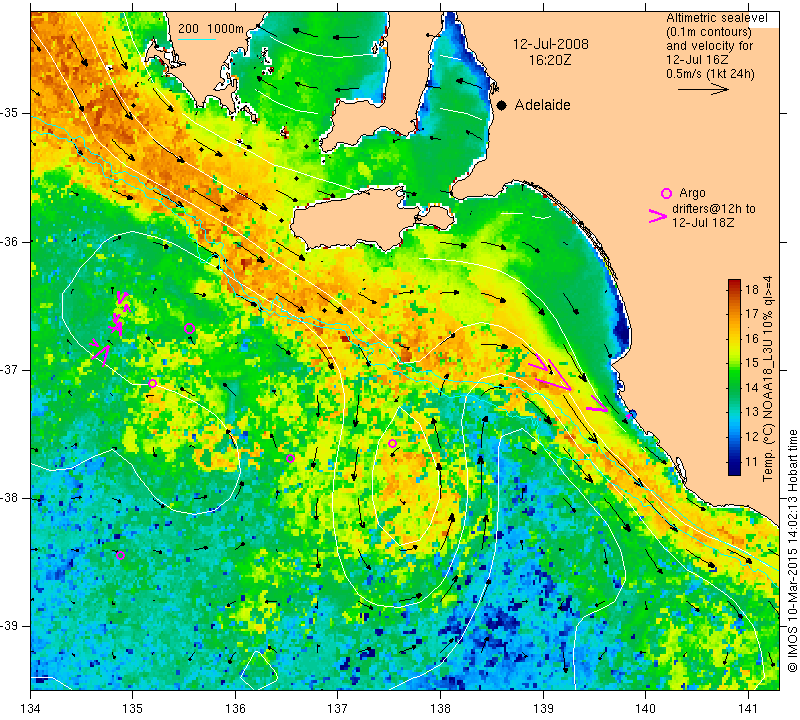This screenshot has width=800, height=720.
Task: Click the Argo float circle near 137.5E 37.6S
Action: [x=392, y=443]
